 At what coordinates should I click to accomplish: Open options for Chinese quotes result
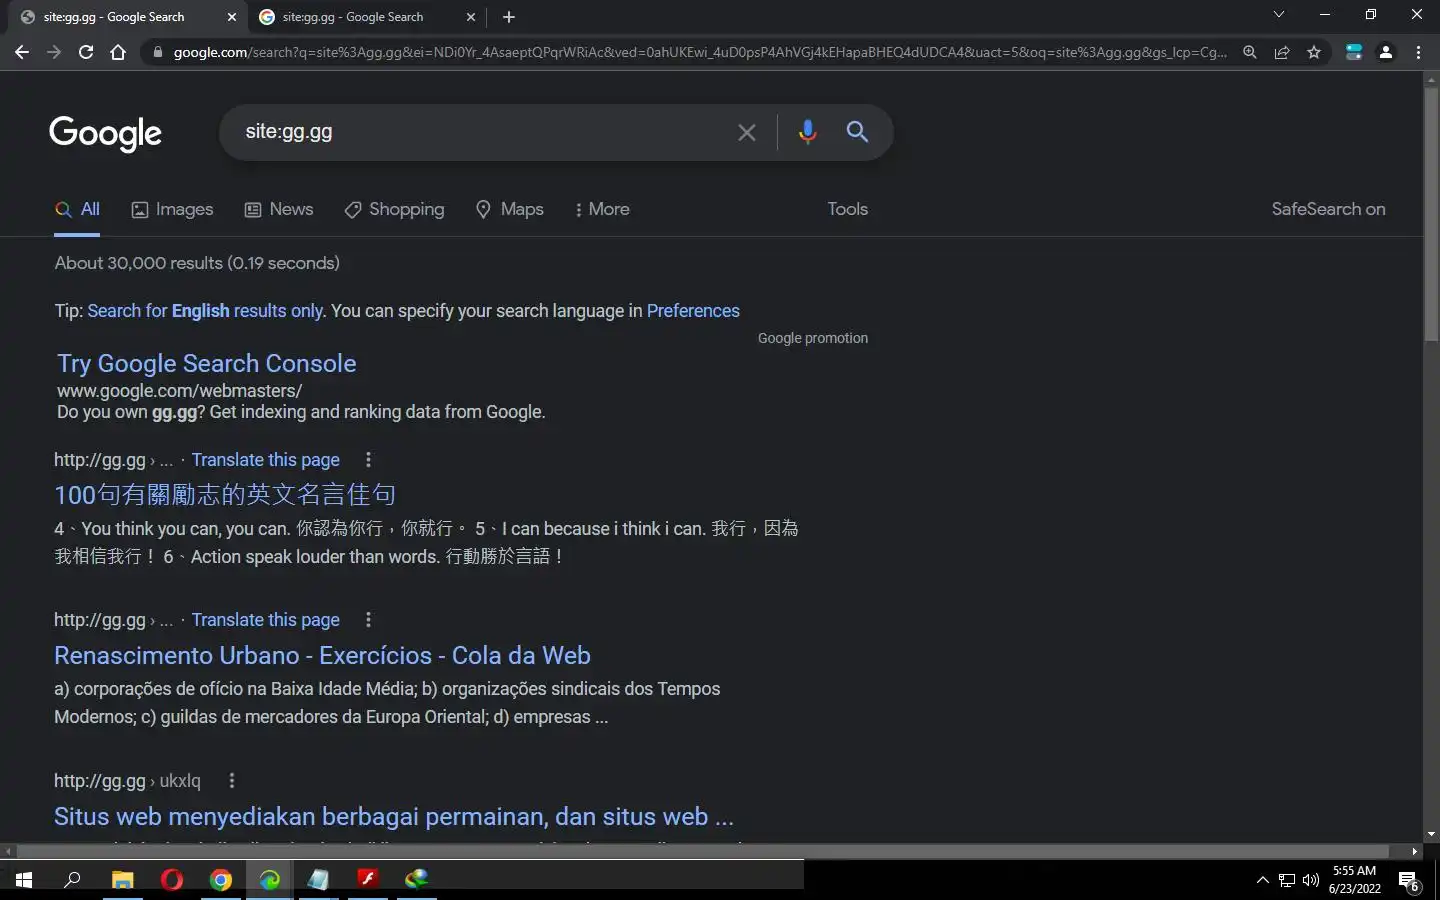pyautogui.click(x=368, y=460)
